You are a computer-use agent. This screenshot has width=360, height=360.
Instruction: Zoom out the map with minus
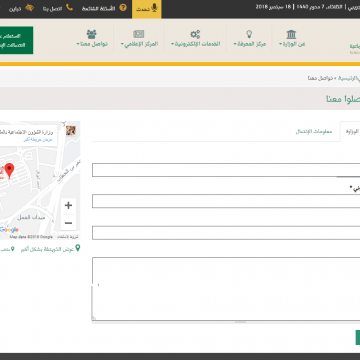(68, 223)
